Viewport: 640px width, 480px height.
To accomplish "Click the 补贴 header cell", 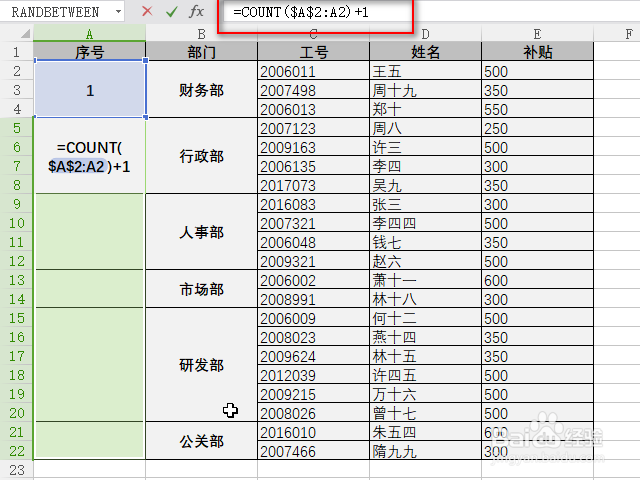I will 537,52.
